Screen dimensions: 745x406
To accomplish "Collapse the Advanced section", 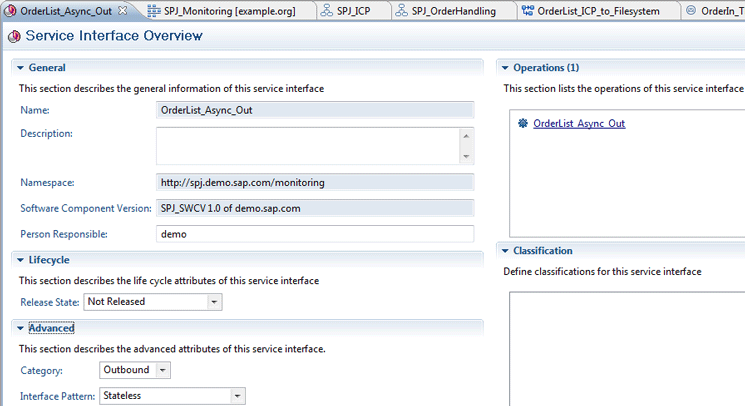I will click(x=20, y=328).
